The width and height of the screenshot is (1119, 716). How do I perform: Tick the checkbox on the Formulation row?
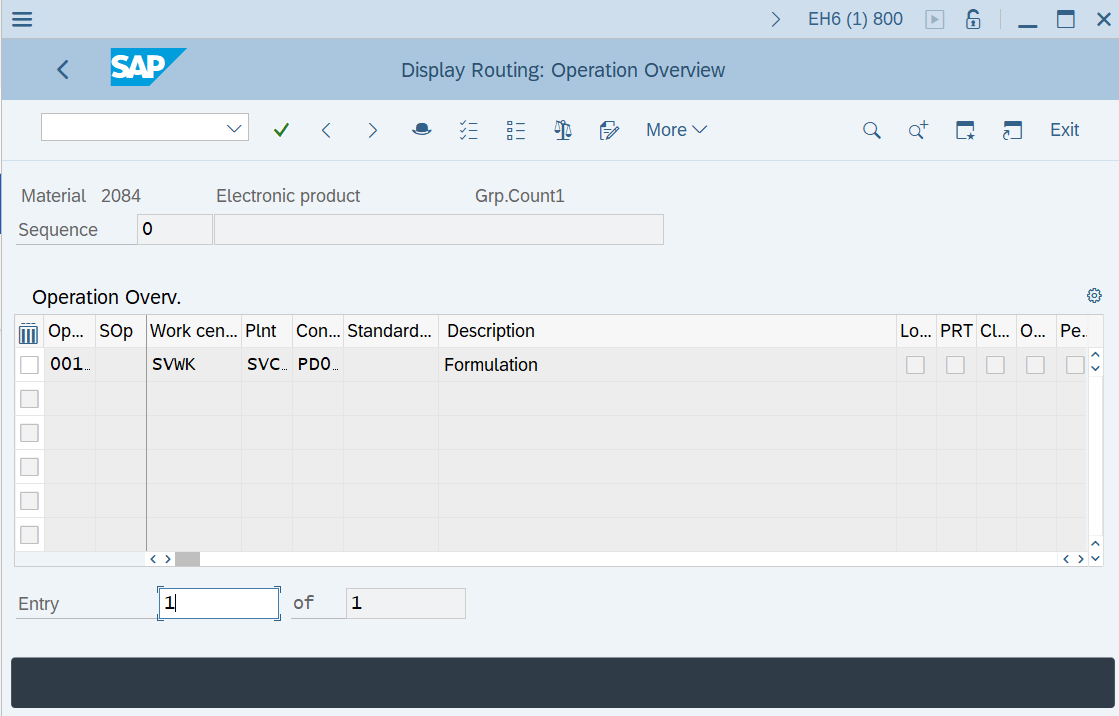pyautogui.click(x=29, y=364)
